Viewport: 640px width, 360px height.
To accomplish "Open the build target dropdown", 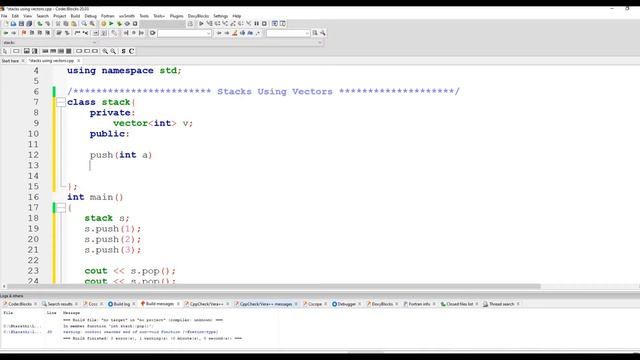I will 163,24.
